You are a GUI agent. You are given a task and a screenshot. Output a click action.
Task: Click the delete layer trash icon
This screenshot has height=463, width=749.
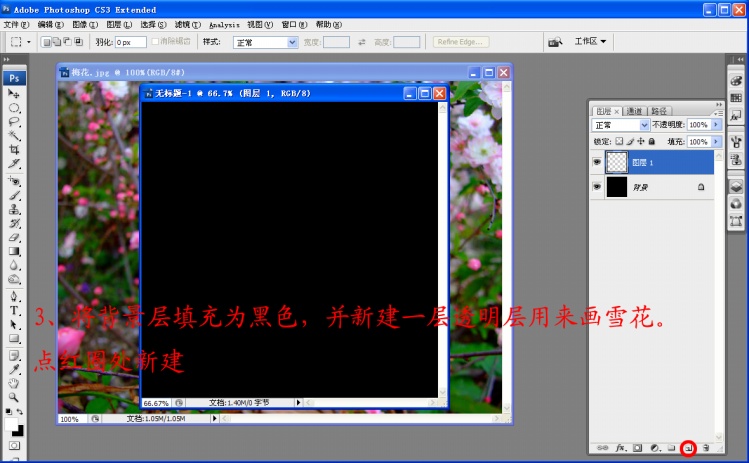705,448
